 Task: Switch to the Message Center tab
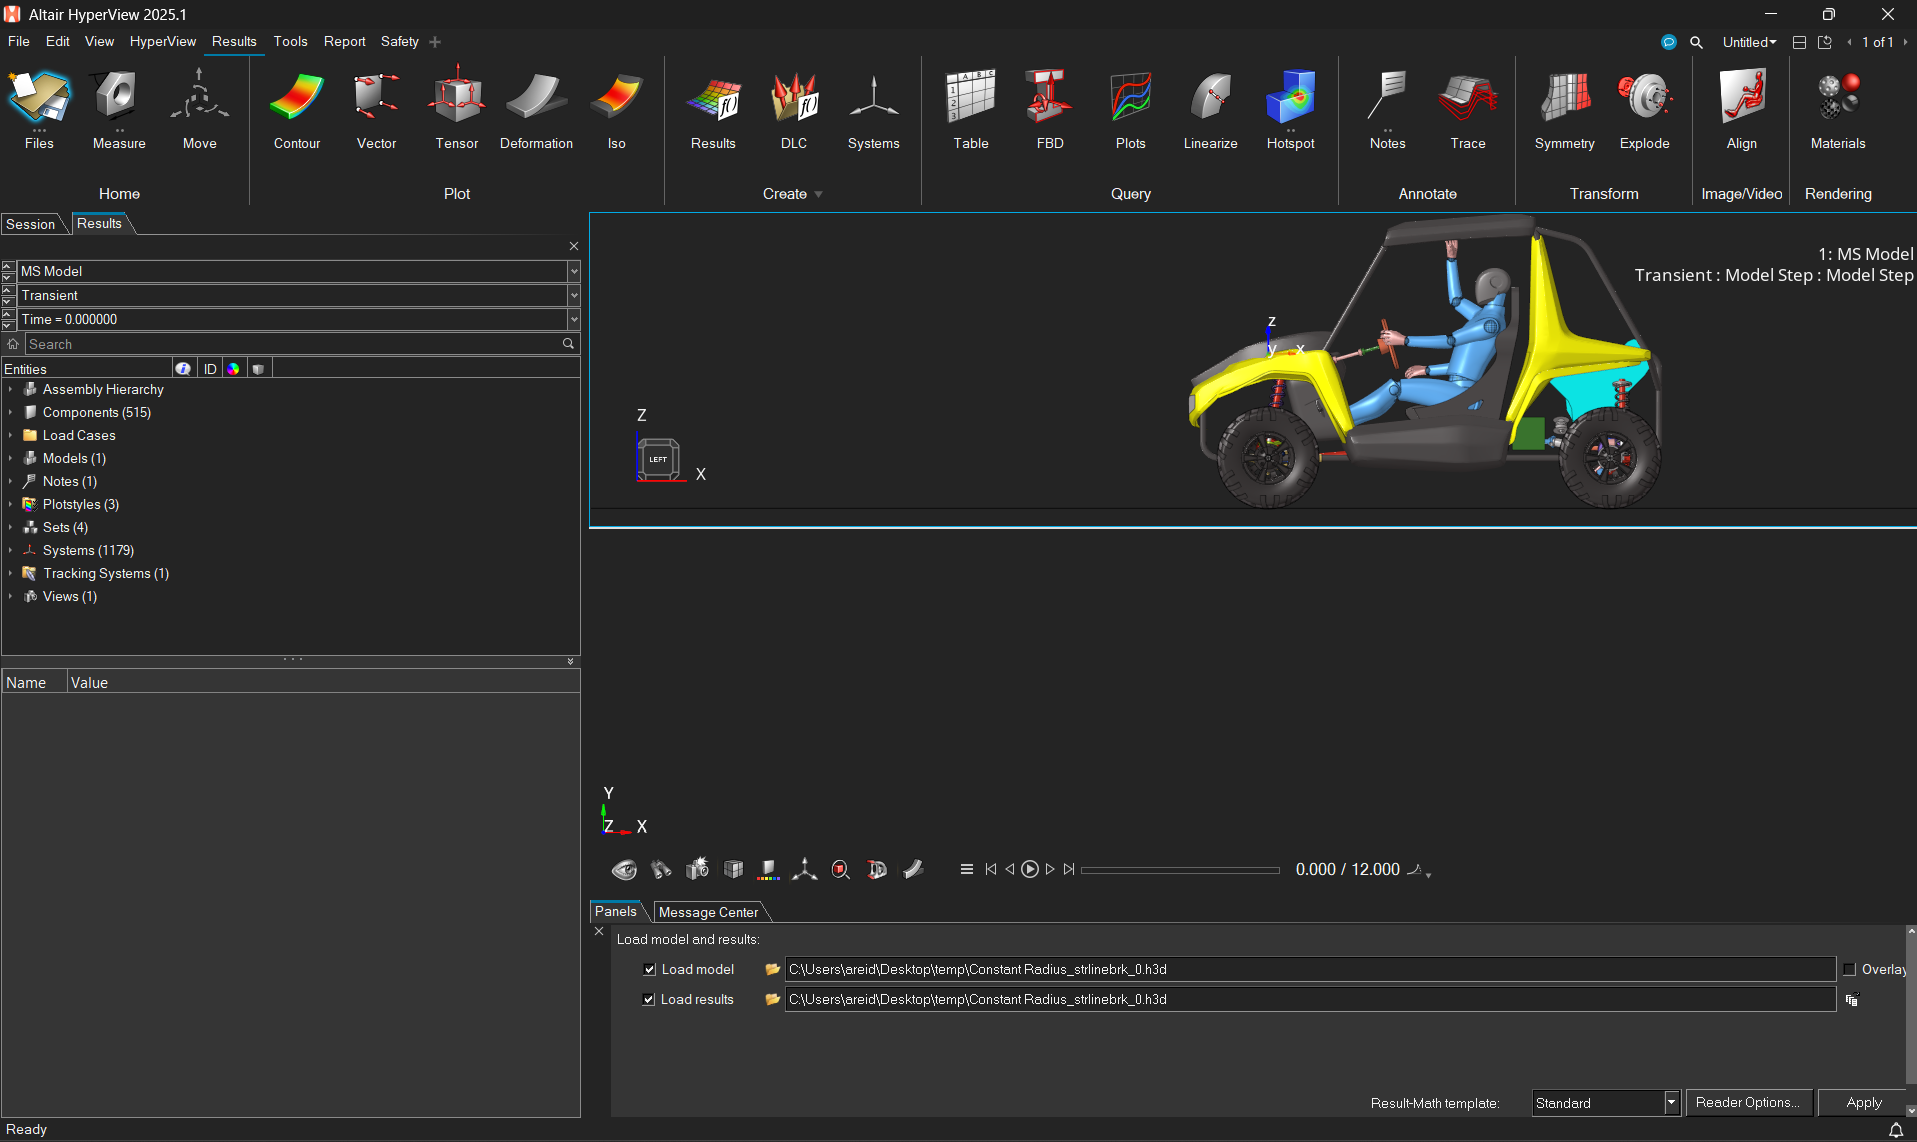click(x=708, y=912)
